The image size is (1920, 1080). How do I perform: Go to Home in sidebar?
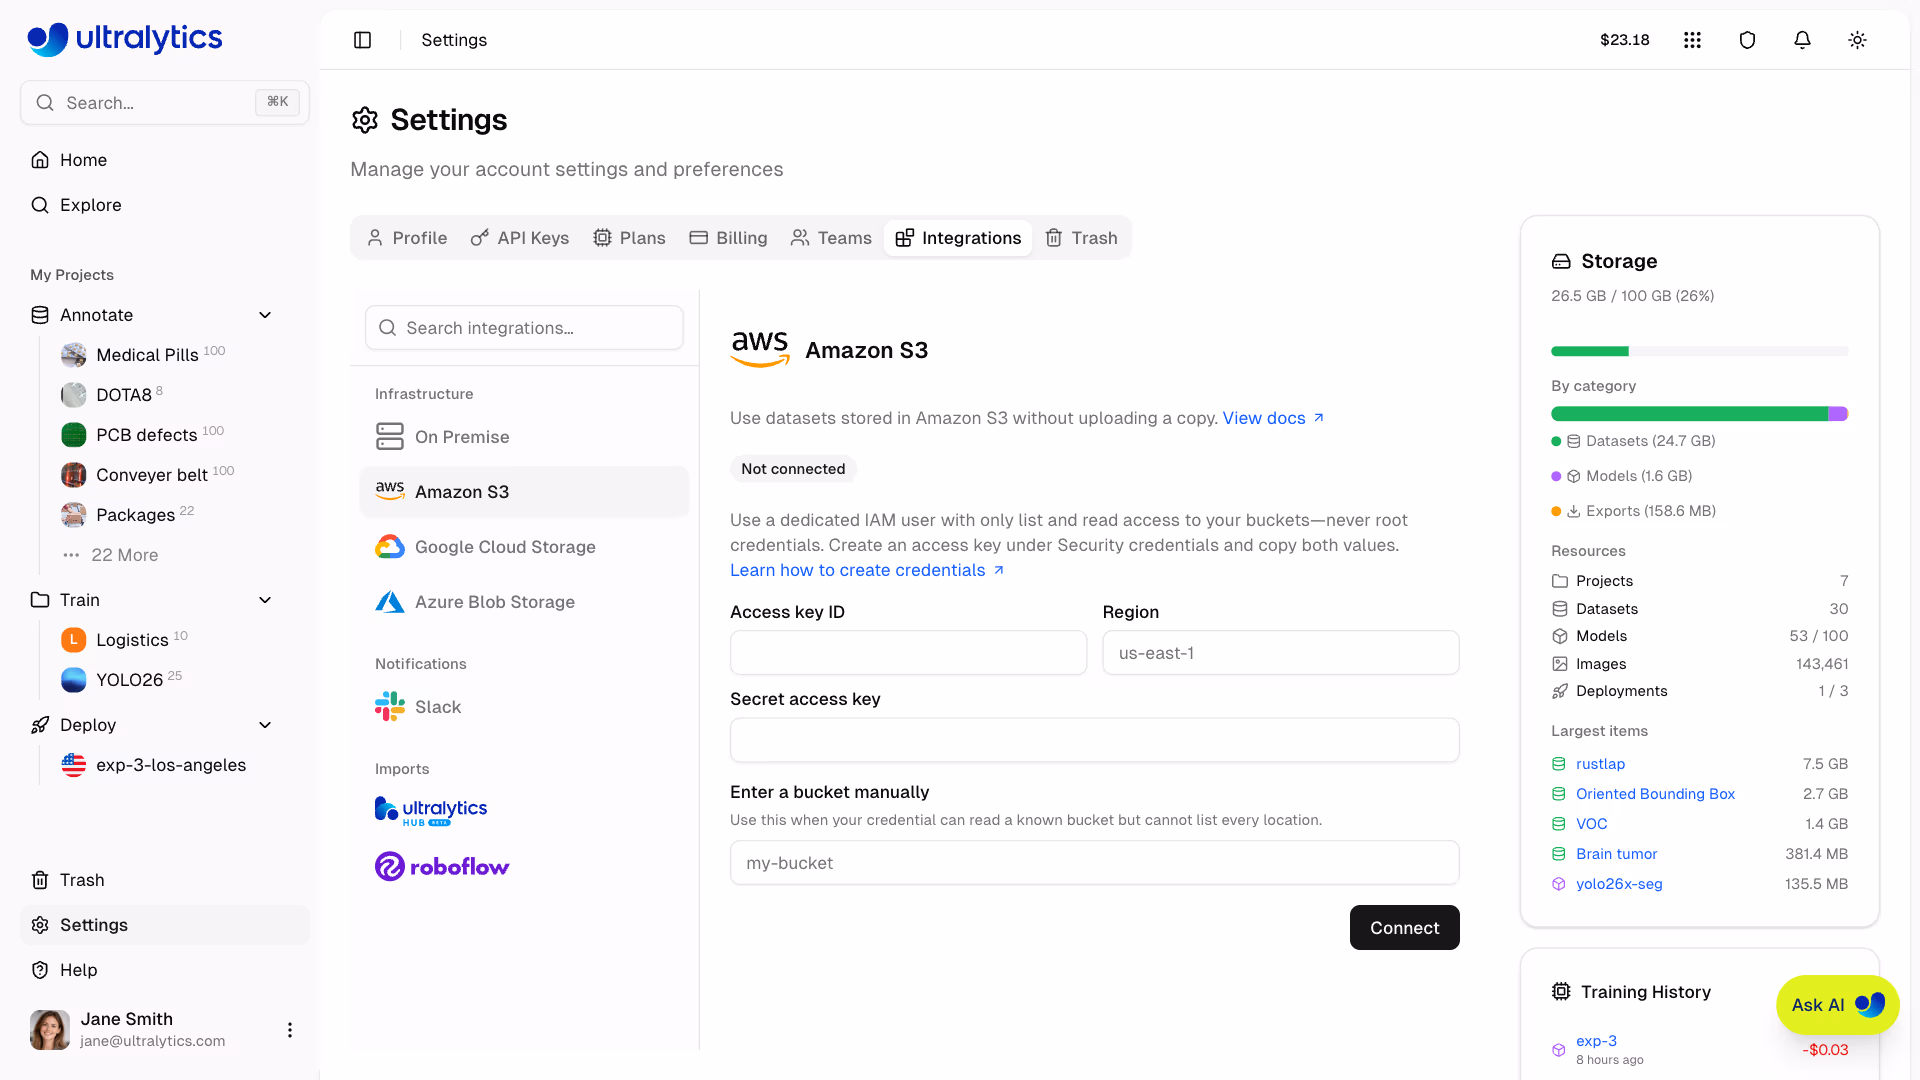coord(165,160)
